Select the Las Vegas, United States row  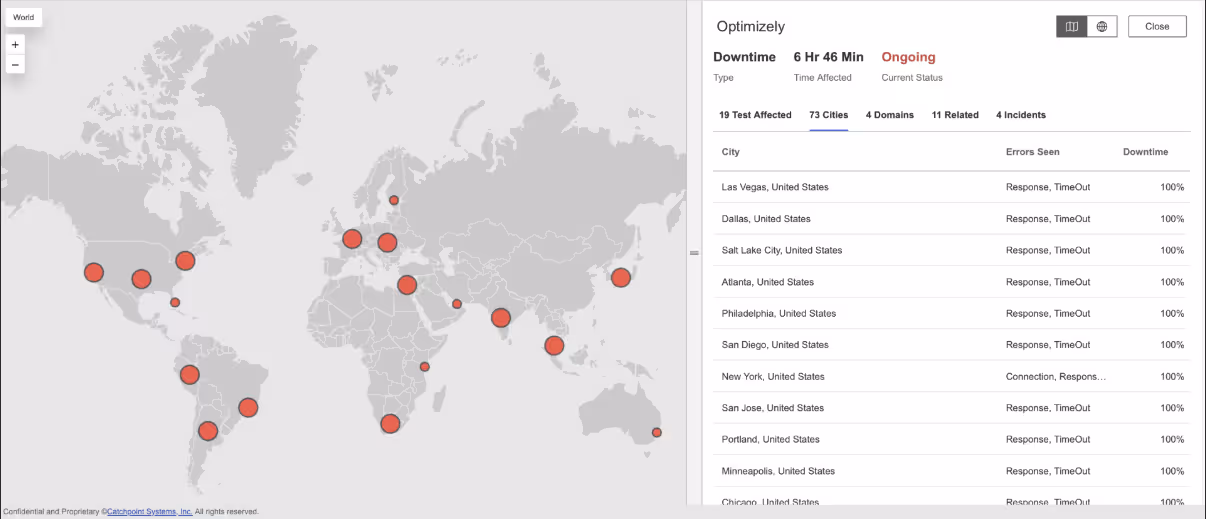[952, 187]
